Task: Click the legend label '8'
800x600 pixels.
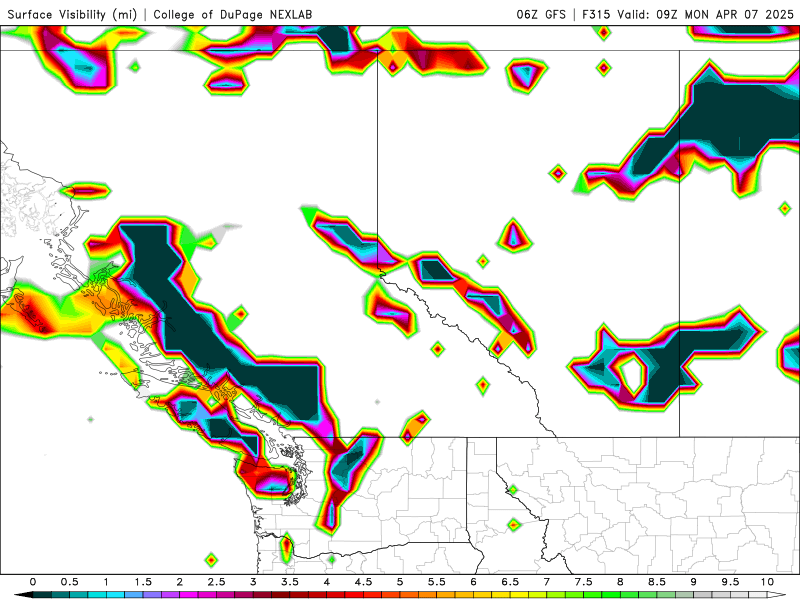Action: (620, 582)
